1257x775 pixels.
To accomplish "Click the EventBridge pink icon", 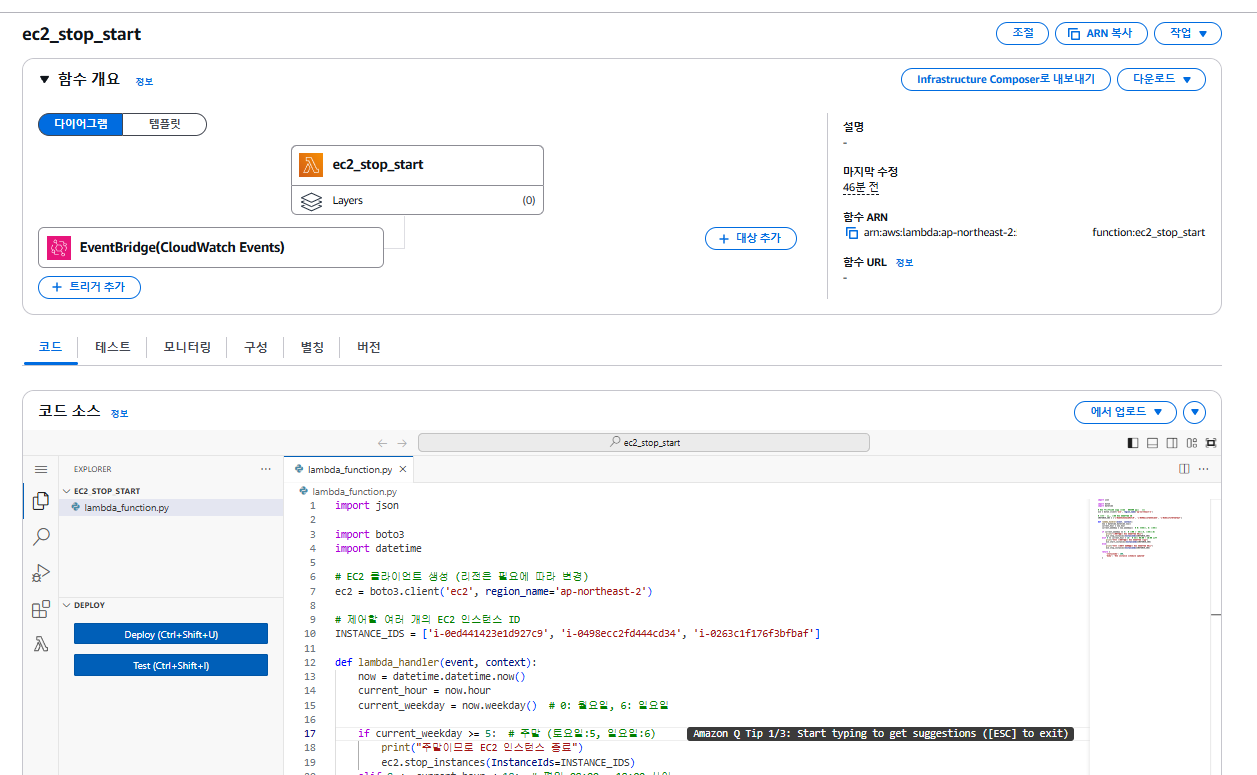I will pyautogui.click(x=58, y=247).
